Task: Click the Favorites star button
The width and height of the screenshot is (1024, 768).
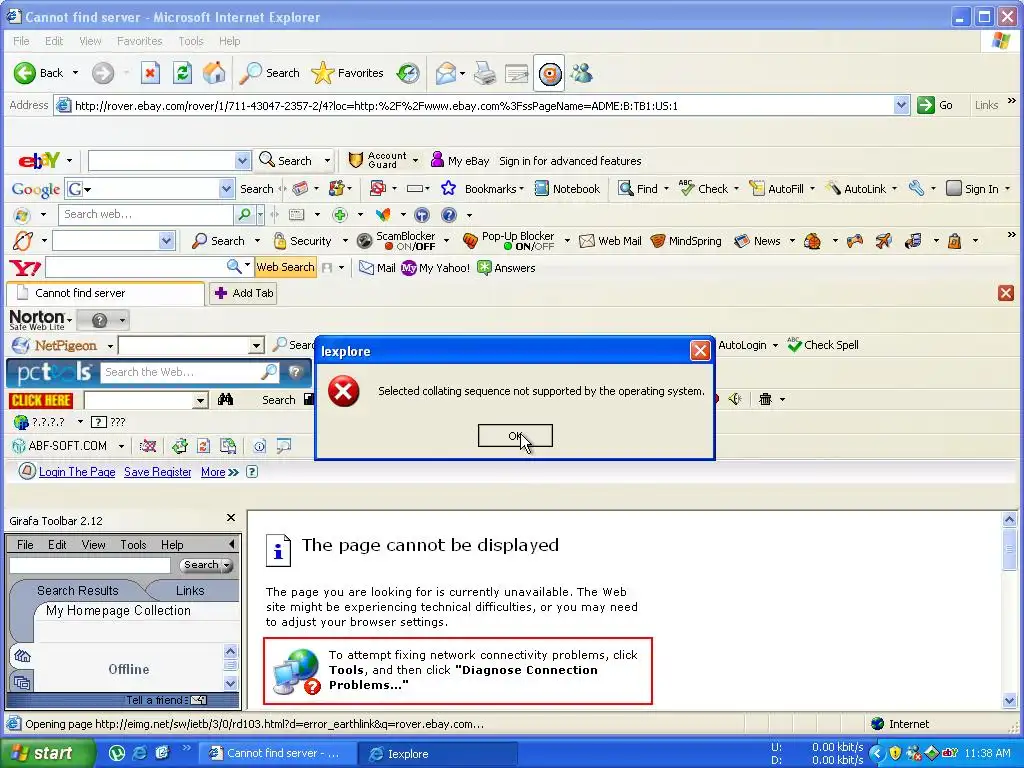Action: coord(347,73)
